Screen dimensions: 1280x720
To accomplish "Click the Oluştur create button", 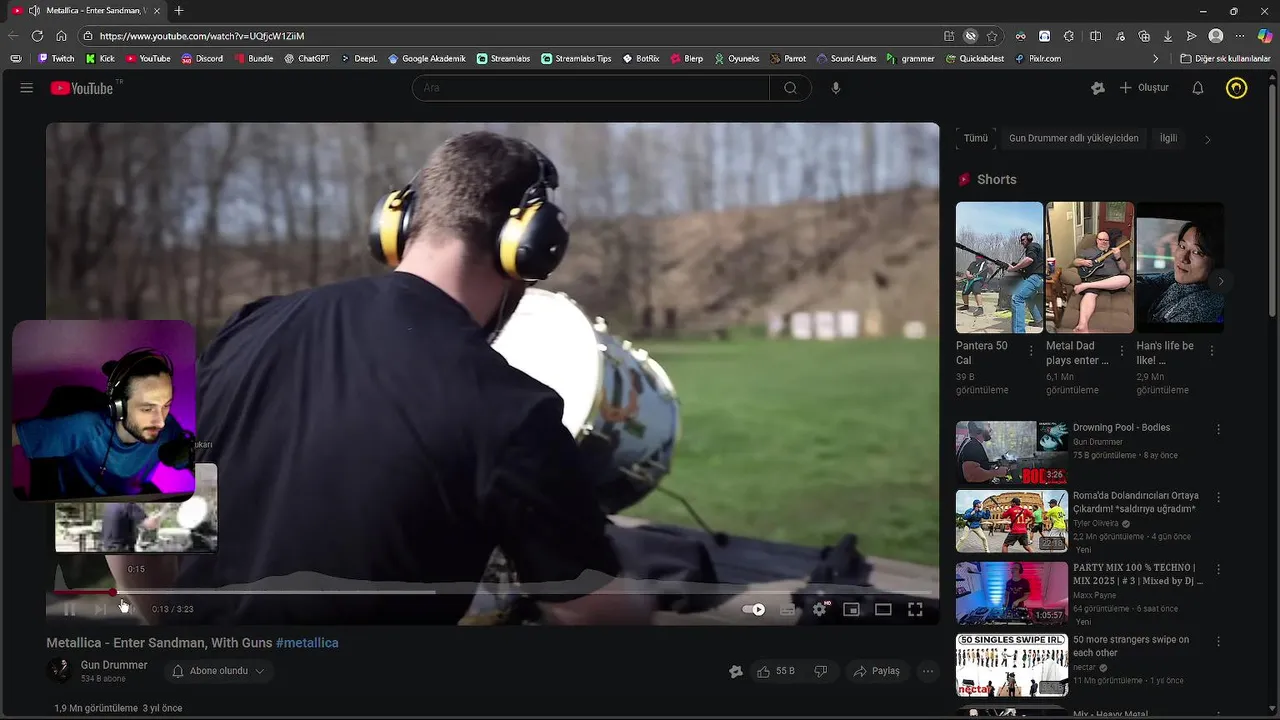I will tap(1144, 88).
